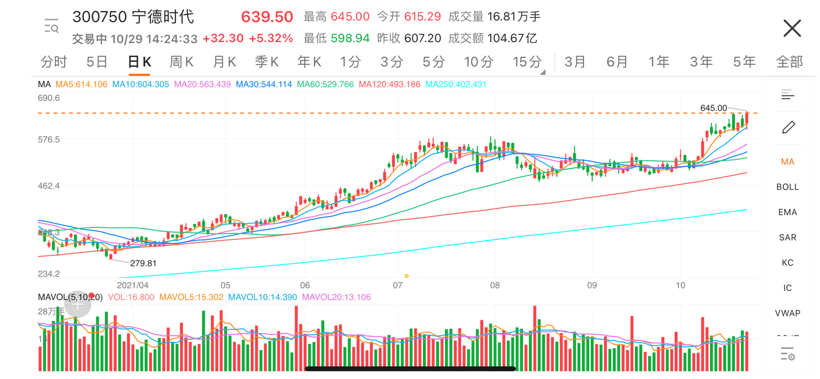Screen dimensions: 820x379
Task: Close the full-screen chart view
Action: tap(792, 28)
